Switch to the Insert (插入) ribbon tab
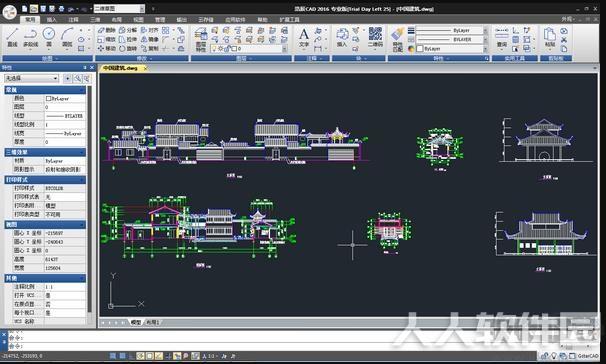The image size is (606, 364). tap(51, 19)
